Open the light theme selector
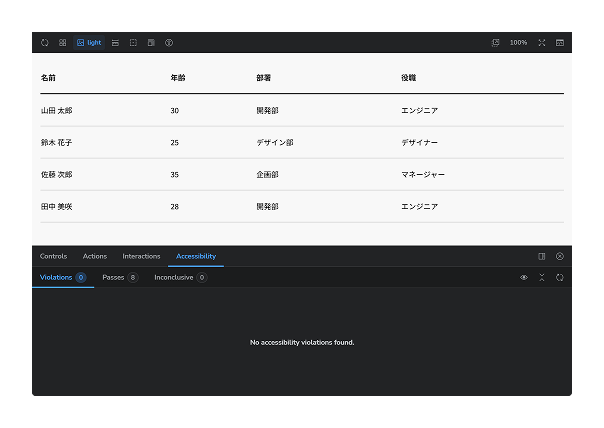This screenshot has width=604, height=428. pos(89,43)
